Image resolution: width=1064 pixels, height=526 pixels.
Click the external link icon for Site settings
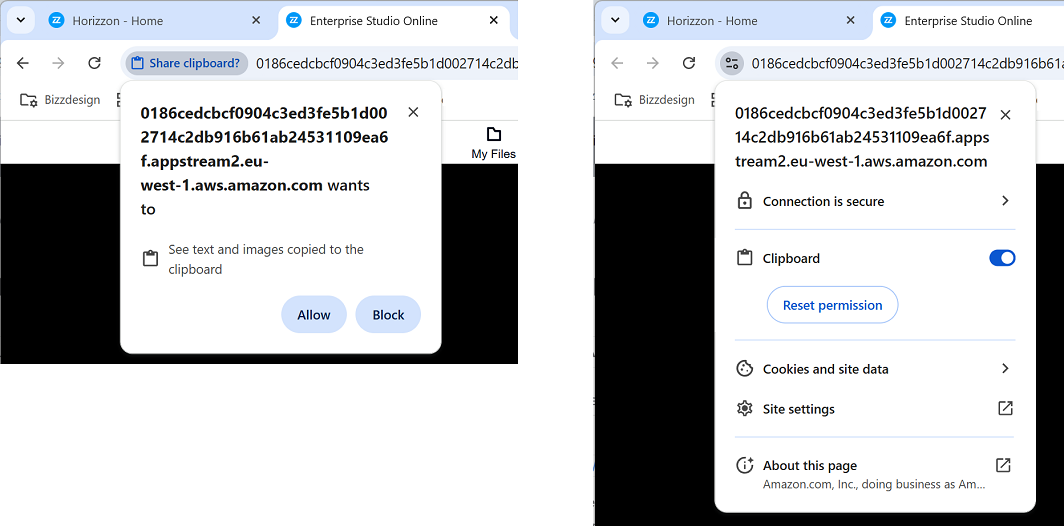[x=1005, y=408]
